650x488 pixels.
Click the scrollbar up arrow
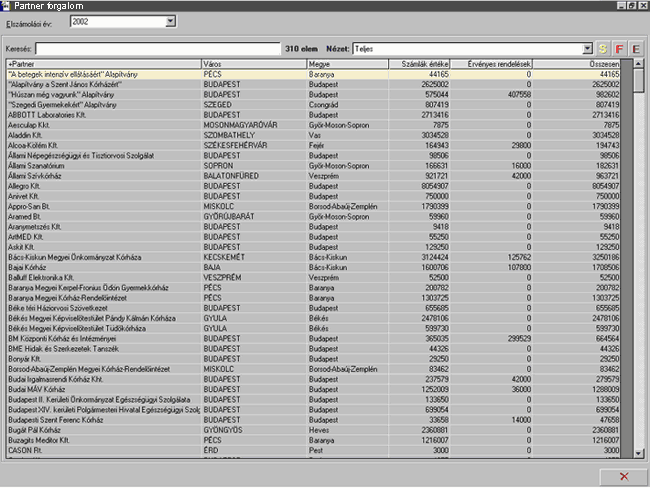[639, 64]
